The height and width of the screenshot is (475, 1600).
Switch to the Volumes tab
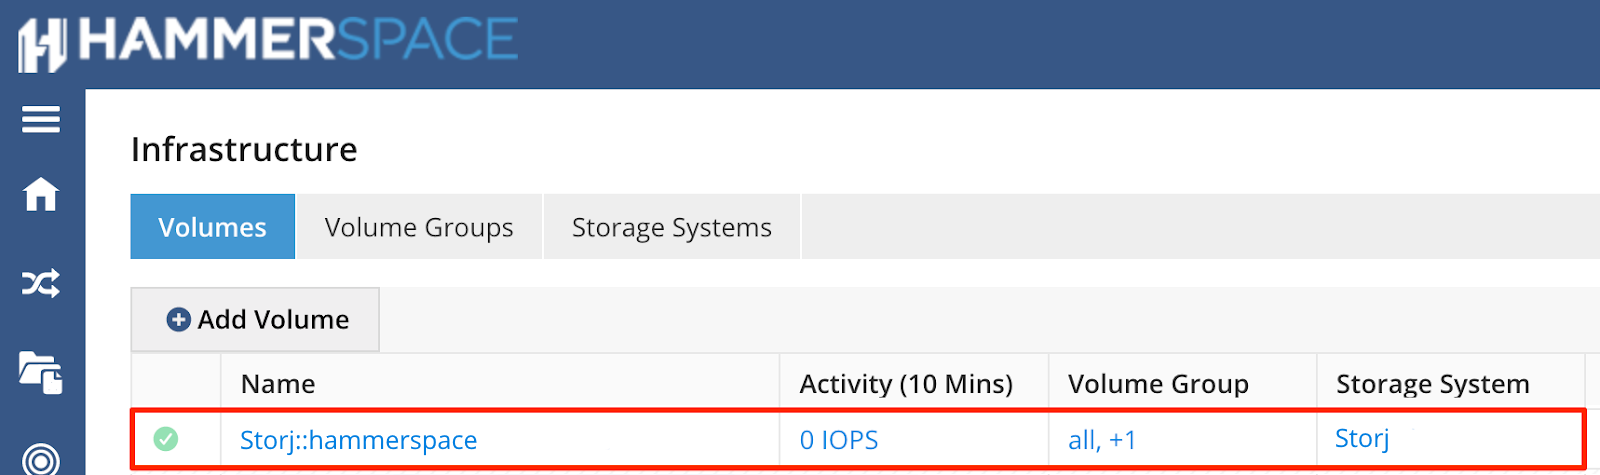(x=213, y=227)
